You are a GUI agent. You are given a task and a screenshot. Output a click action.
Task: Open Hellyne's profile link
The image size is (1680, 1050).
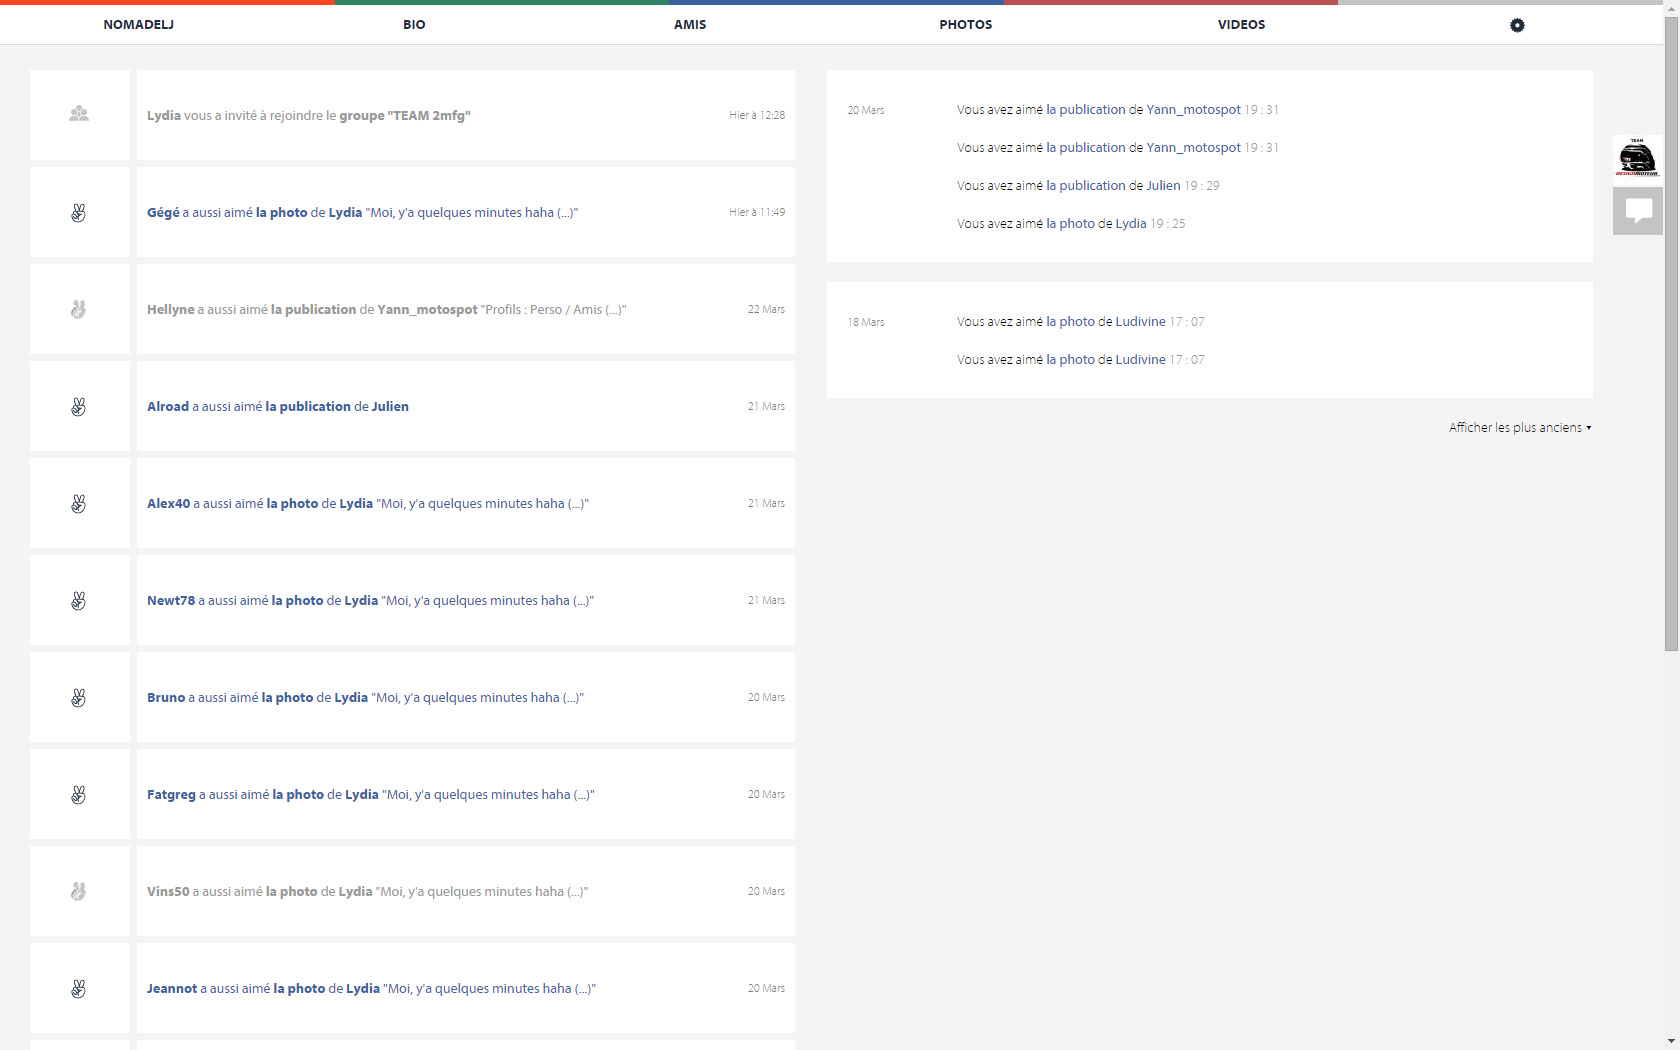(x=171, y=309)
